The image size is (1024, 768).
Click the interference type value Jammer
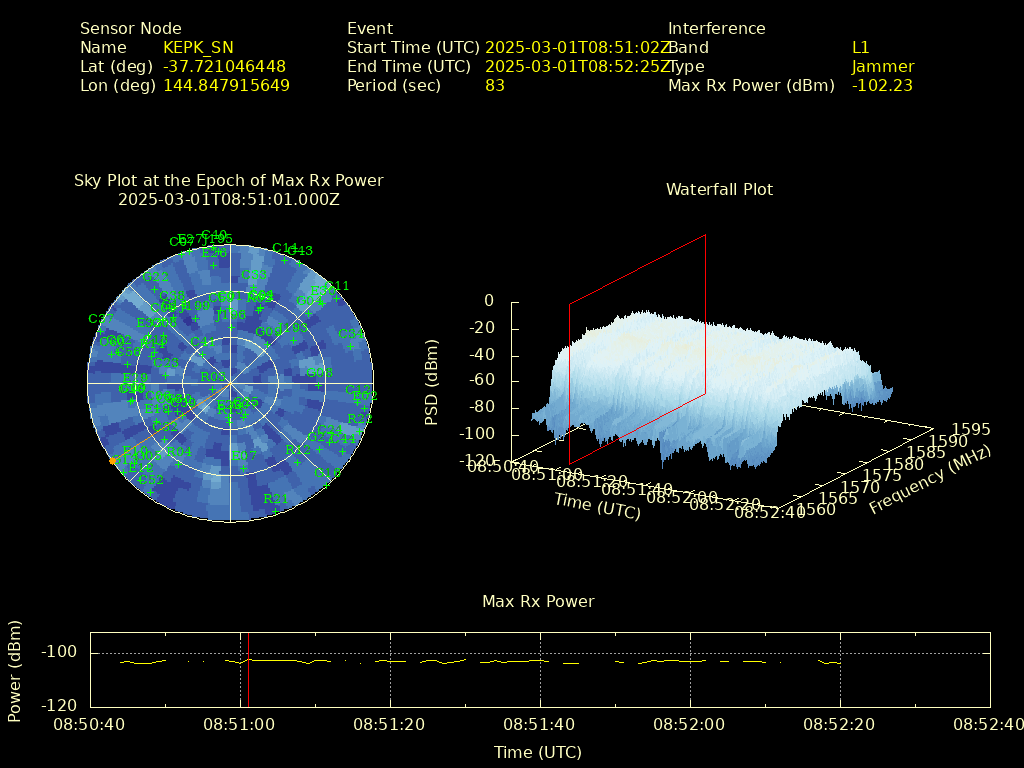pyautogui.click(x=882, y=67)
